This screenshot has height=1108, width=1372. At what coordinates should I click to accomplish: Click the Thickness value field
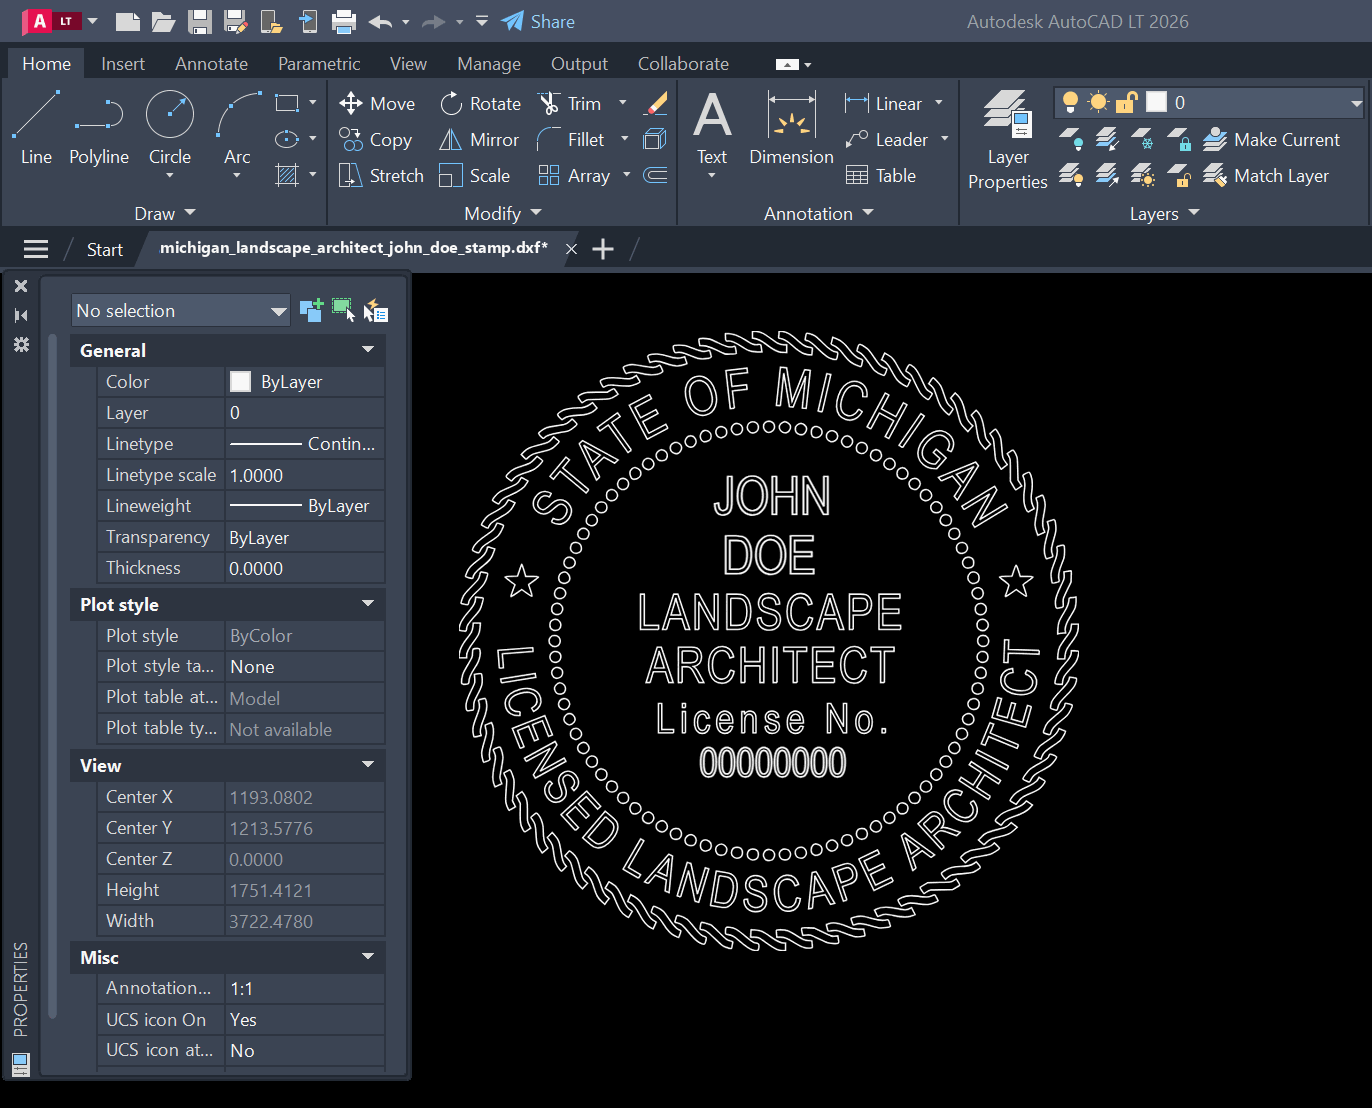(x=305, y=568)
